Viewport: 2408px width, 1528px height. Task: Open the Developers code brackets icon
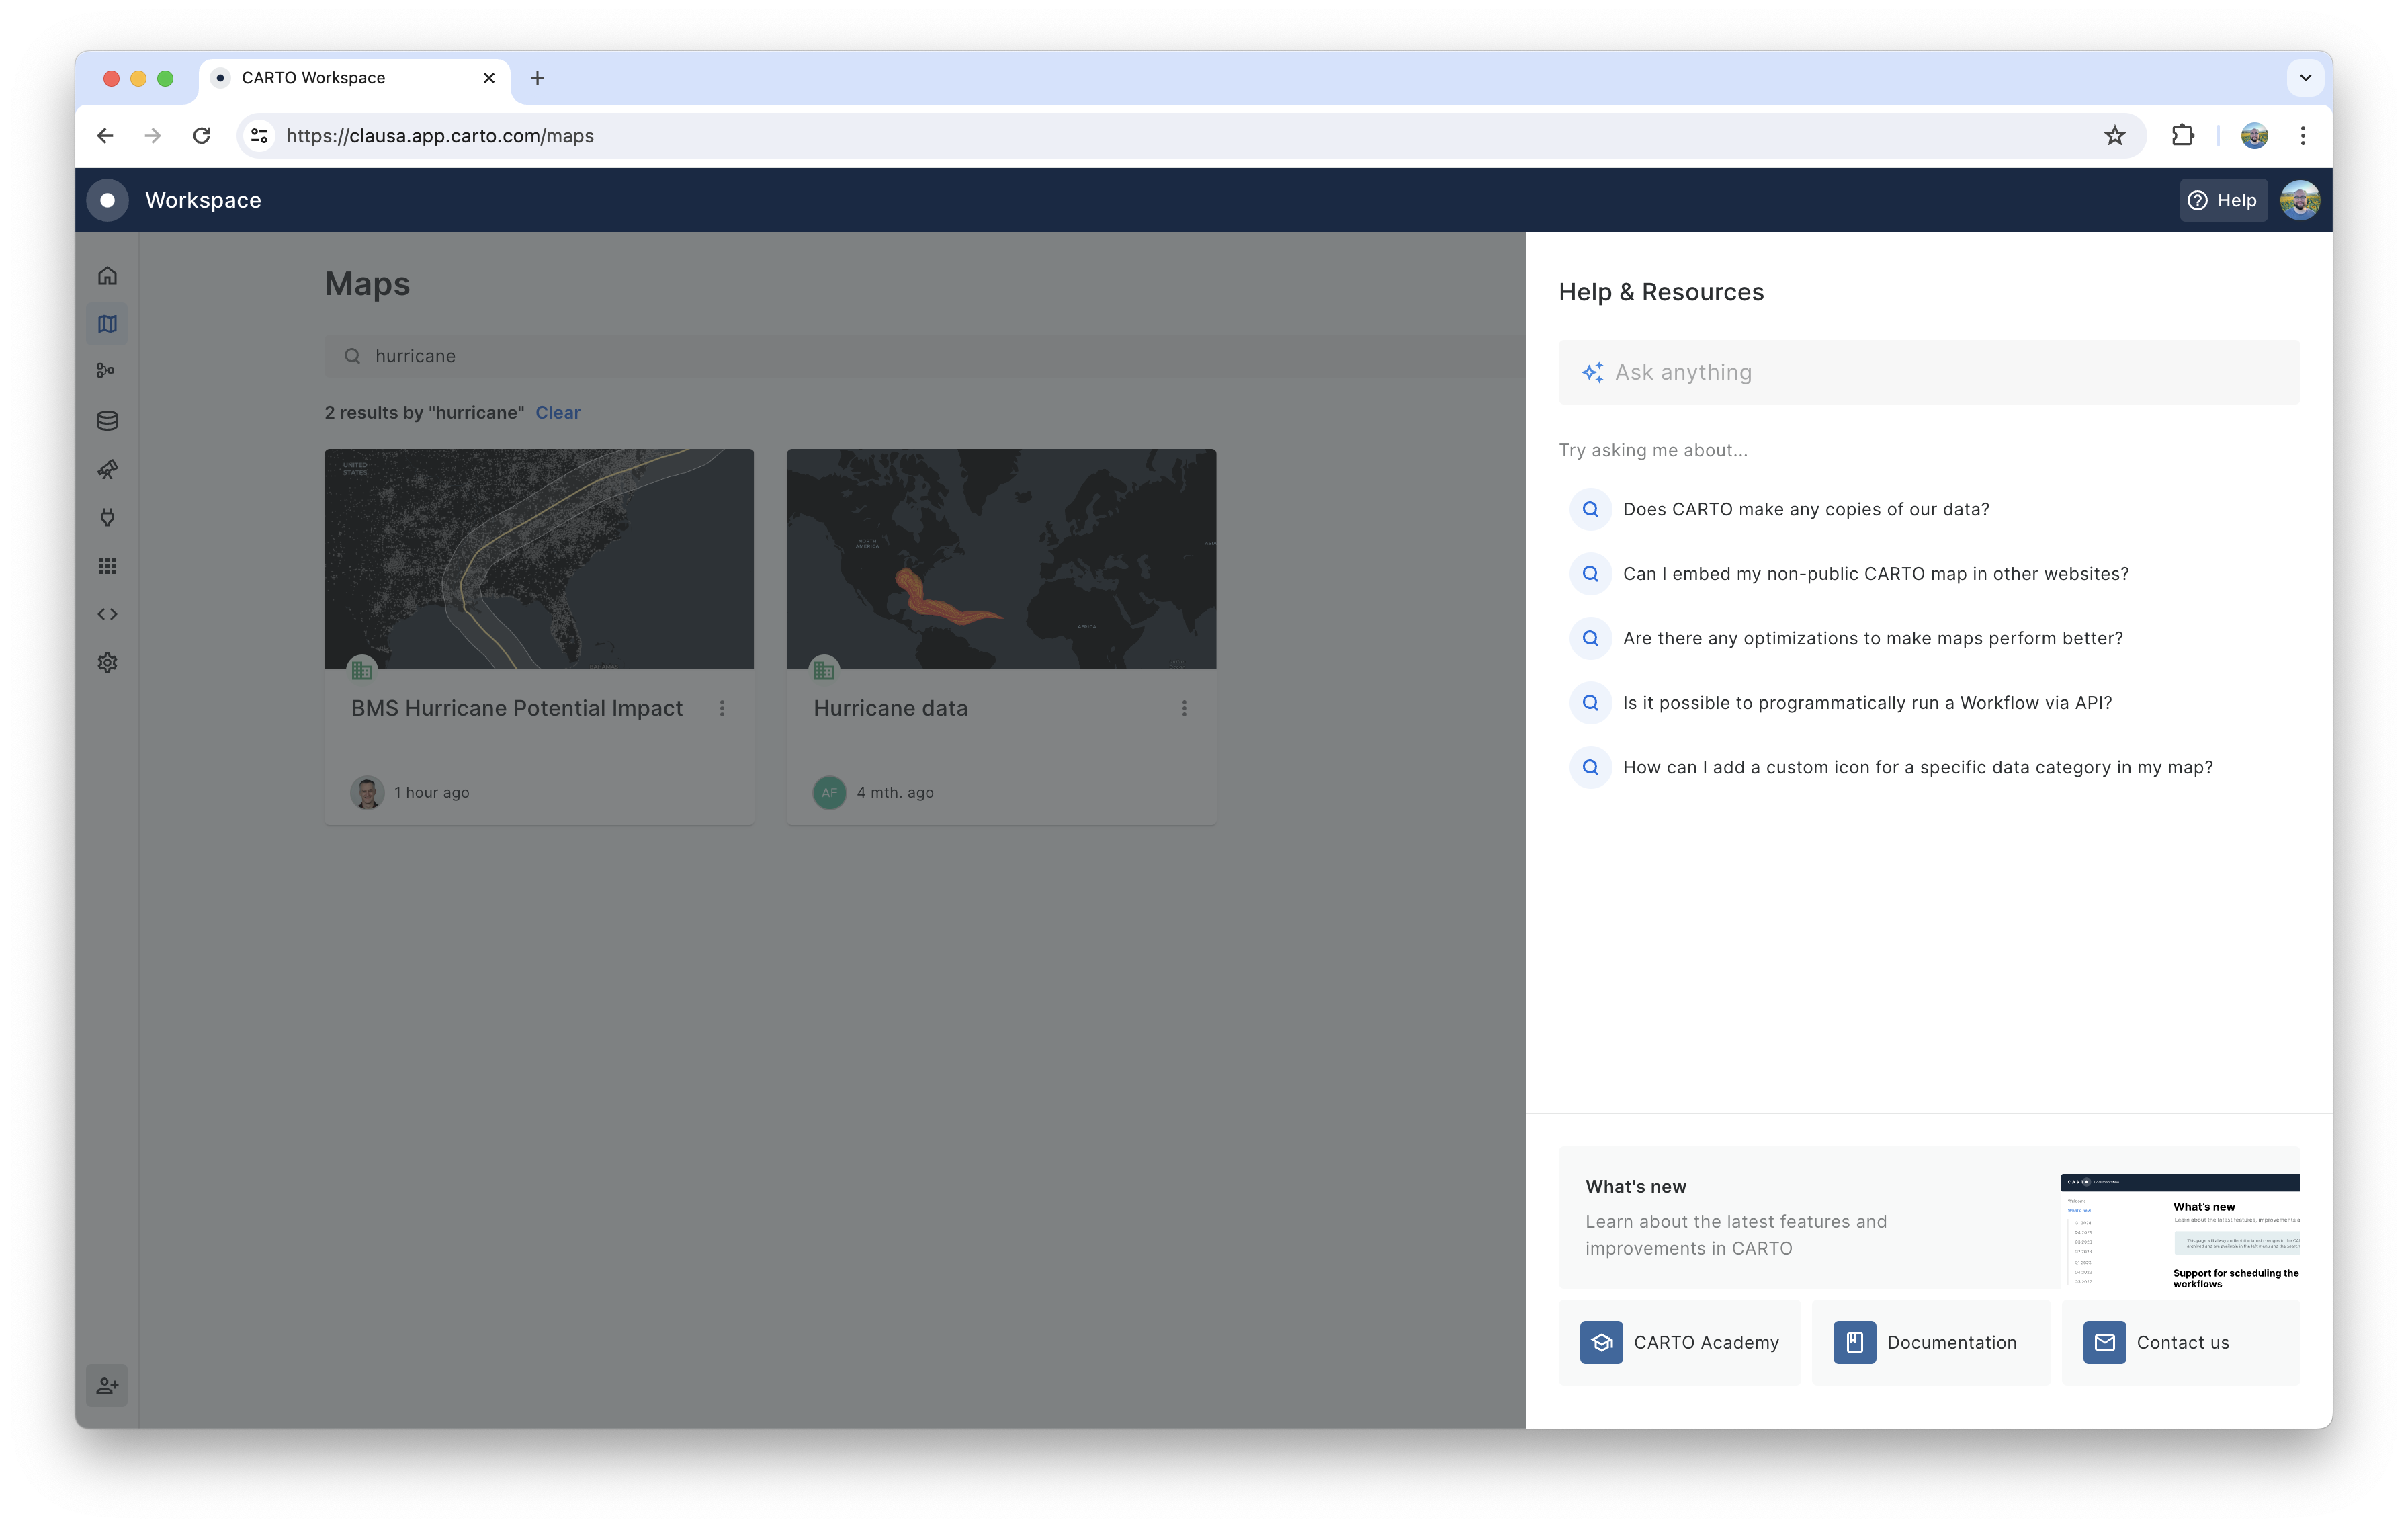[107, 614]
